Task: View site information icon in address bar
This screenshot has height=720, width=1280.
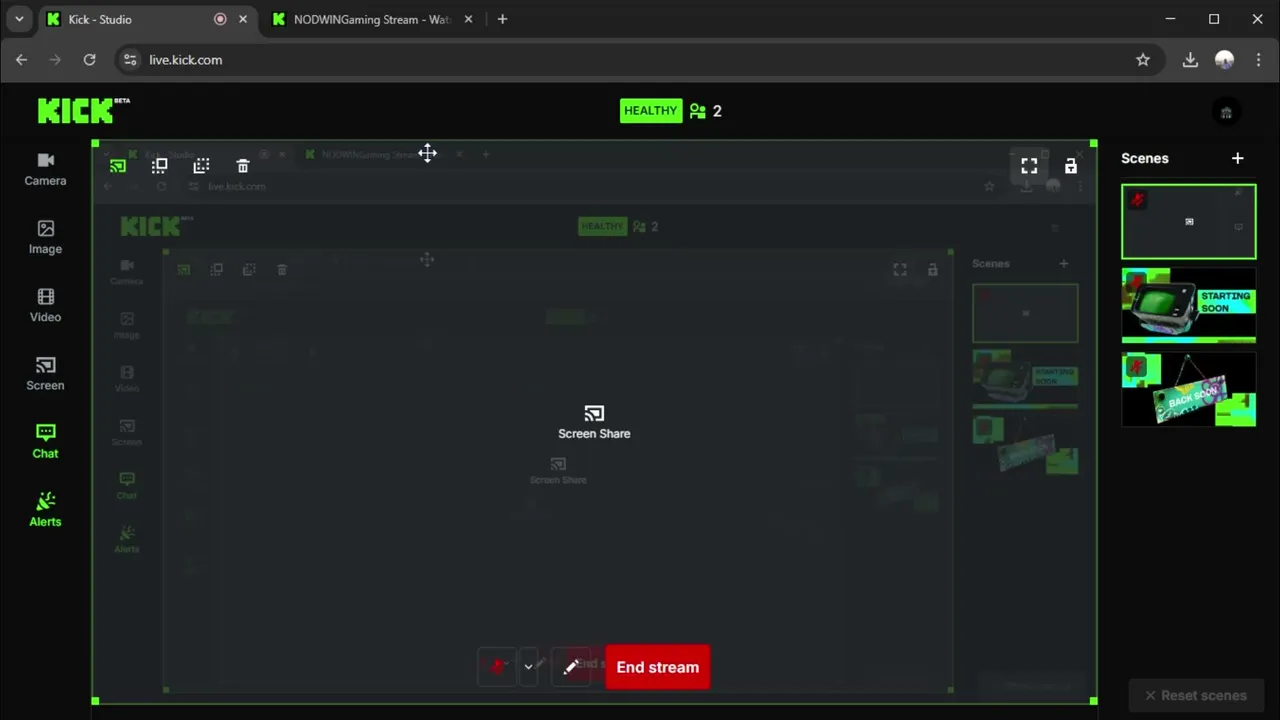Action: 129,60
